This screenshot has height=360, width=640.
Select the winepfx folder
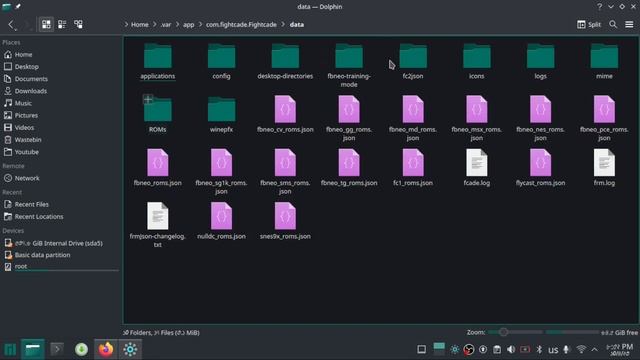221,114
